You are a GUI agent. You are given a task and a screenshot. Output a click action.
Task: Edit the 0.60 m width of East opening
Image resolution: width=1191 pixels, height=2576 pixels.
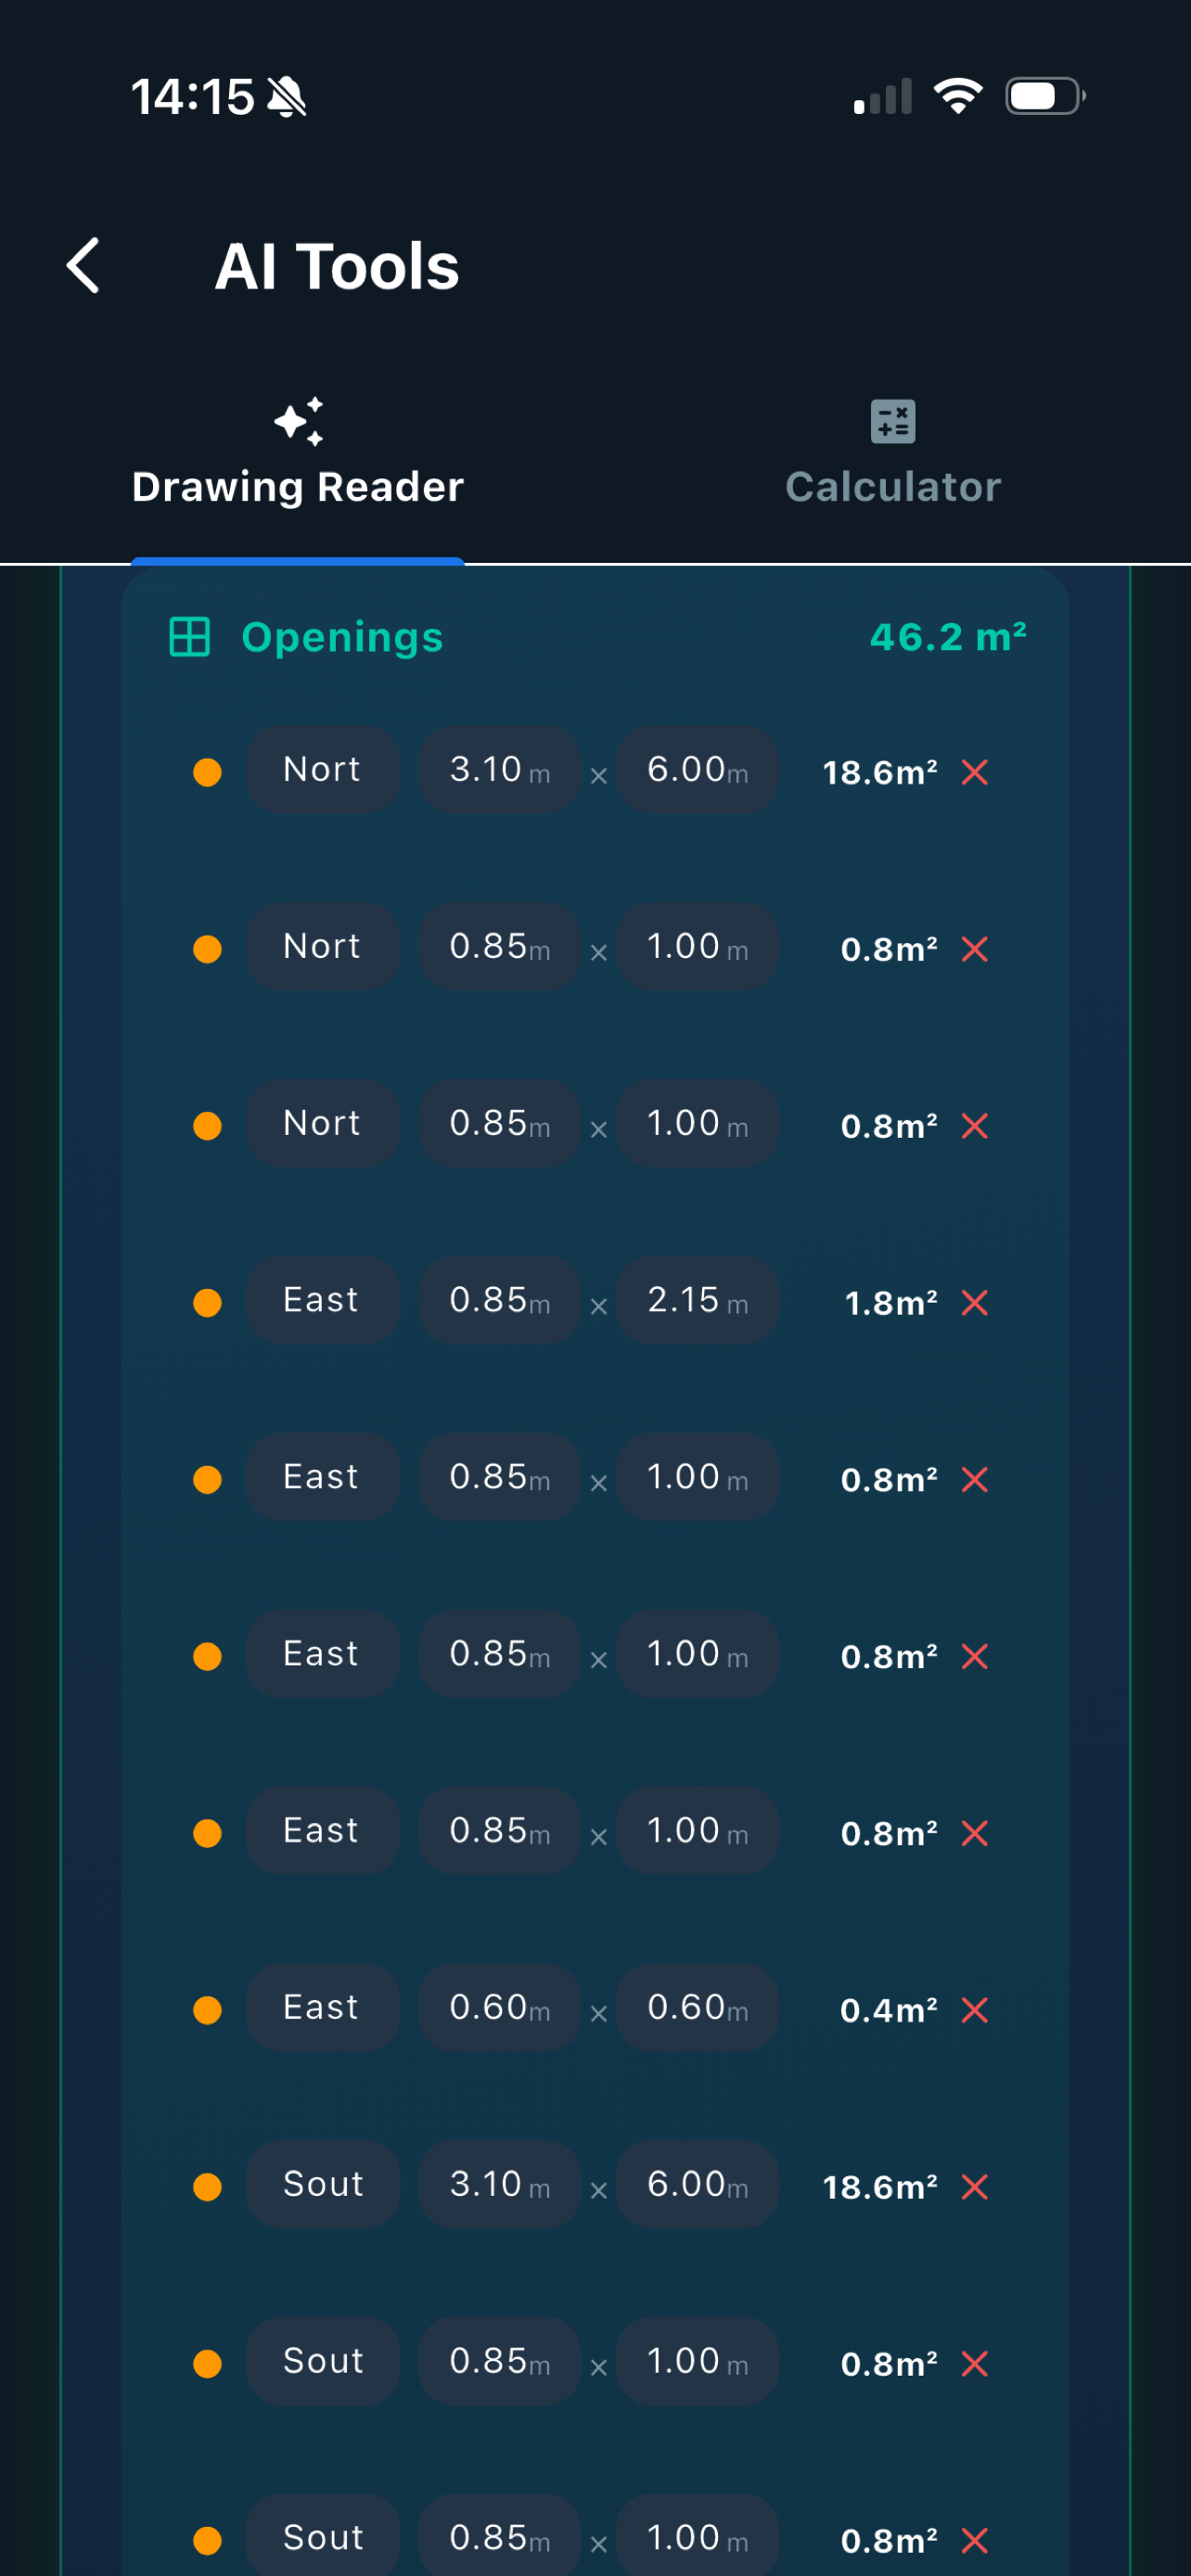click(499, 2007)
